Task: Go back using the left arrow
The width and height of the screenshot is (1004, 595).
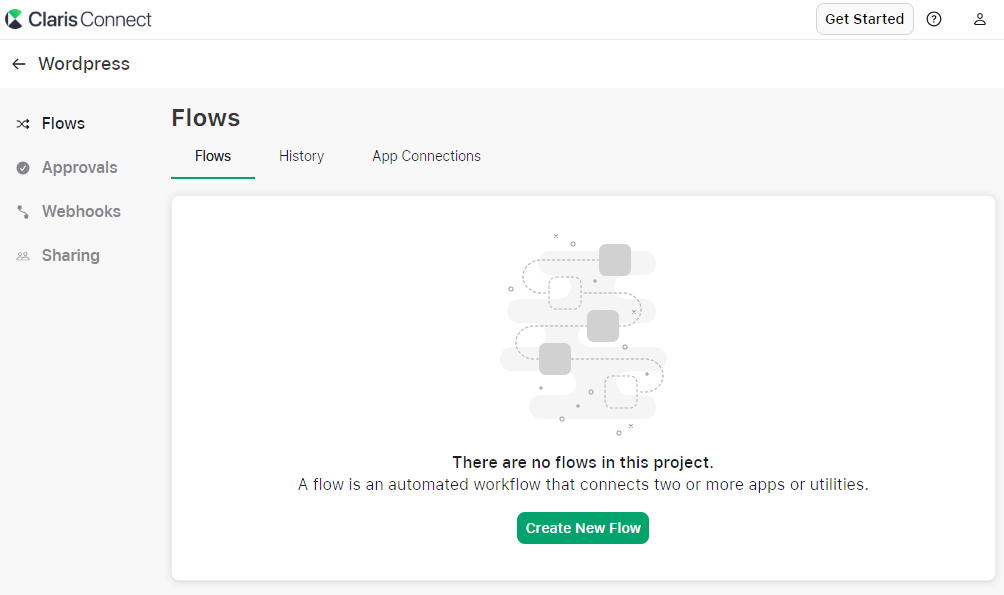Action: point(19,64)
